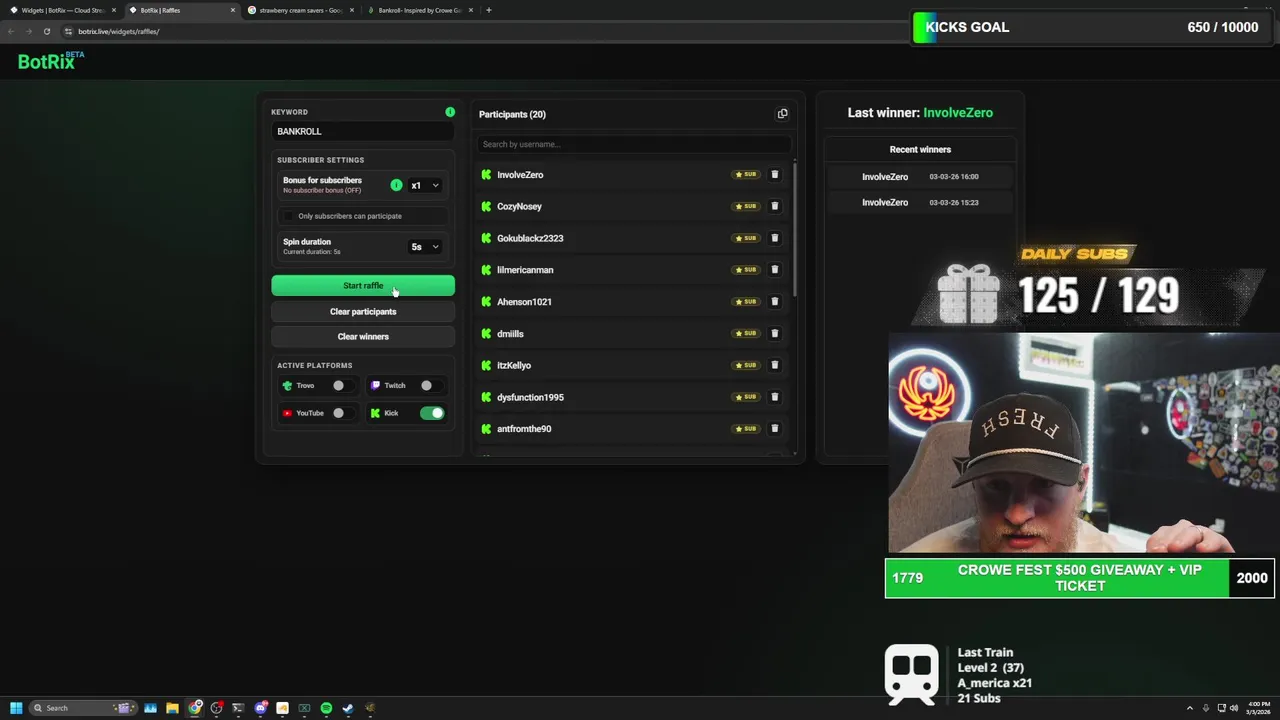Select participant Ahenson1021 name
1280x720 pixels.
524,302
